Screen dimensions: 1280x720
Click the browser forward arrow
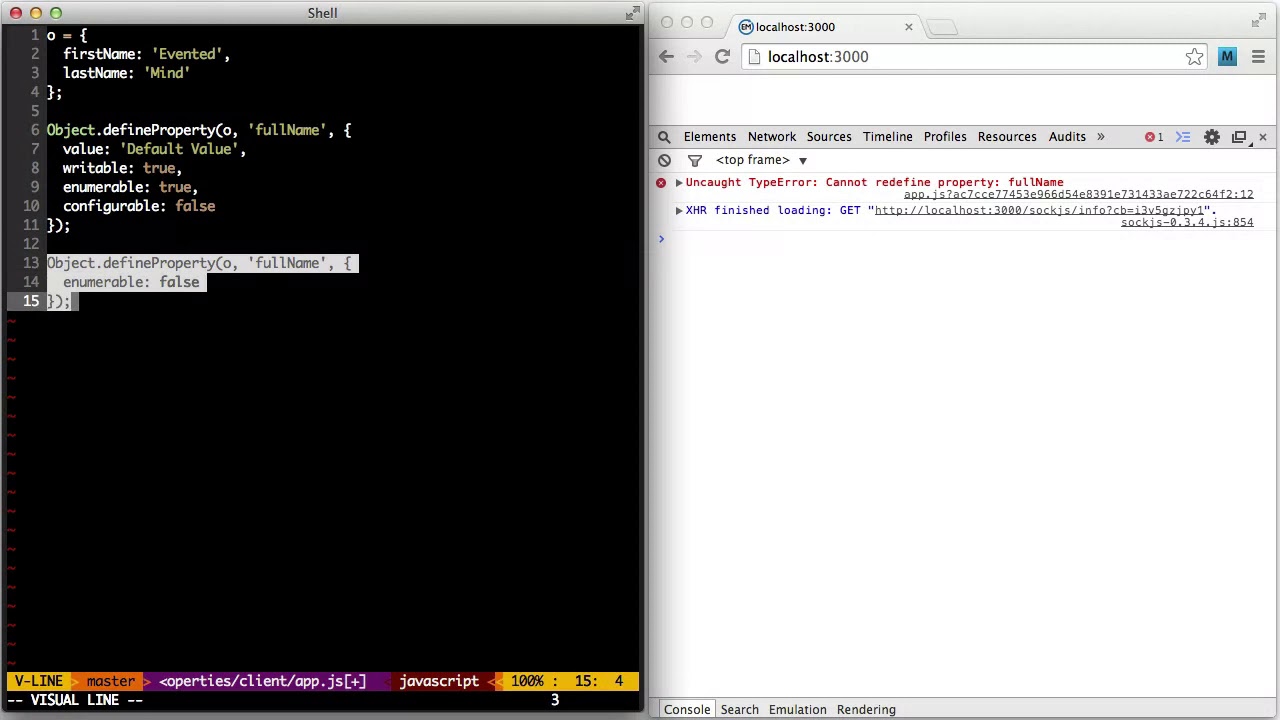click(694, 57)
